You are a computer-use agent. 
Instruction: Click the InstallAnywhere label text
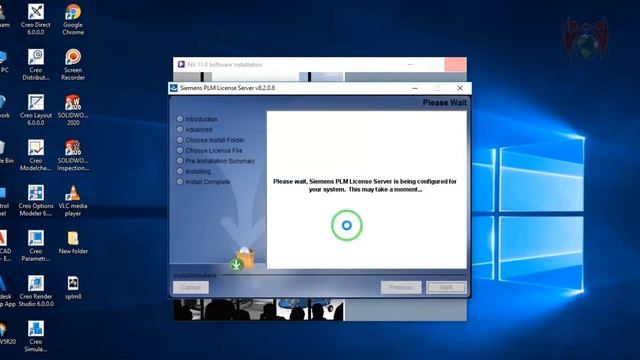pyautogui.click(x=195, y=276)
